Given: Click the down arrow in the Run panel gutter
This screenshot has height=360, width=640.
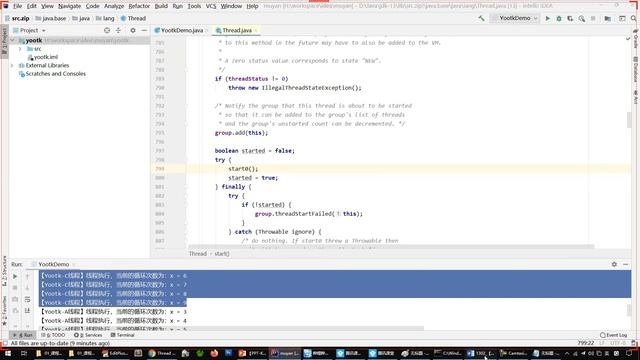Looking at the screenshot, I should (27, 288).
